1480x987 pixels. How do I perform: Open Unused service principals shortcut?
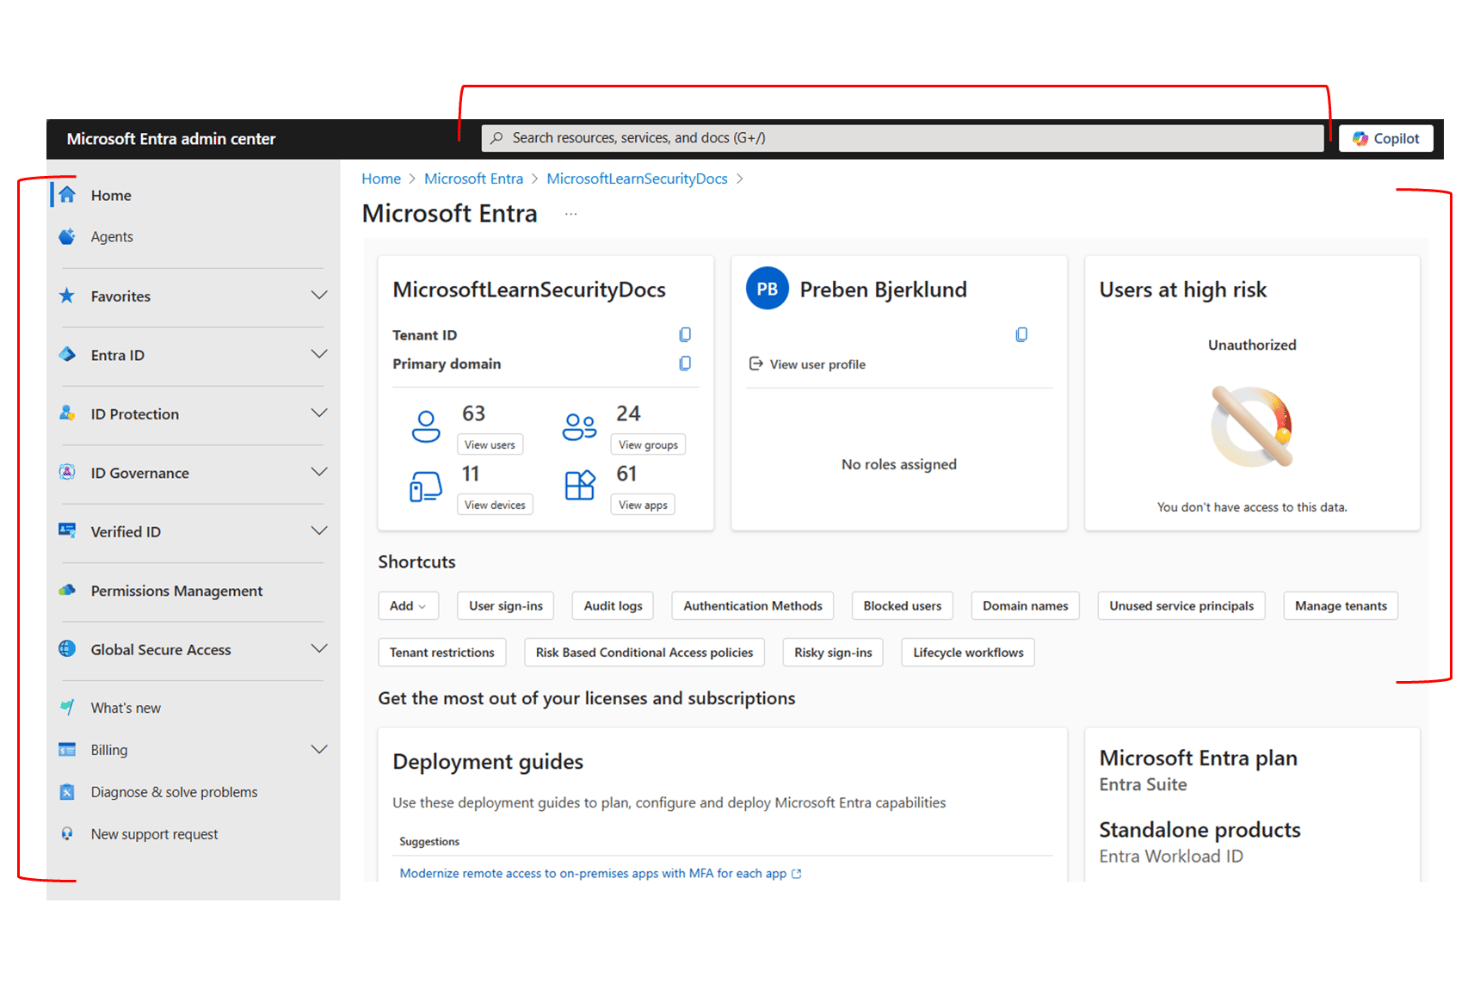point(1181,606)
